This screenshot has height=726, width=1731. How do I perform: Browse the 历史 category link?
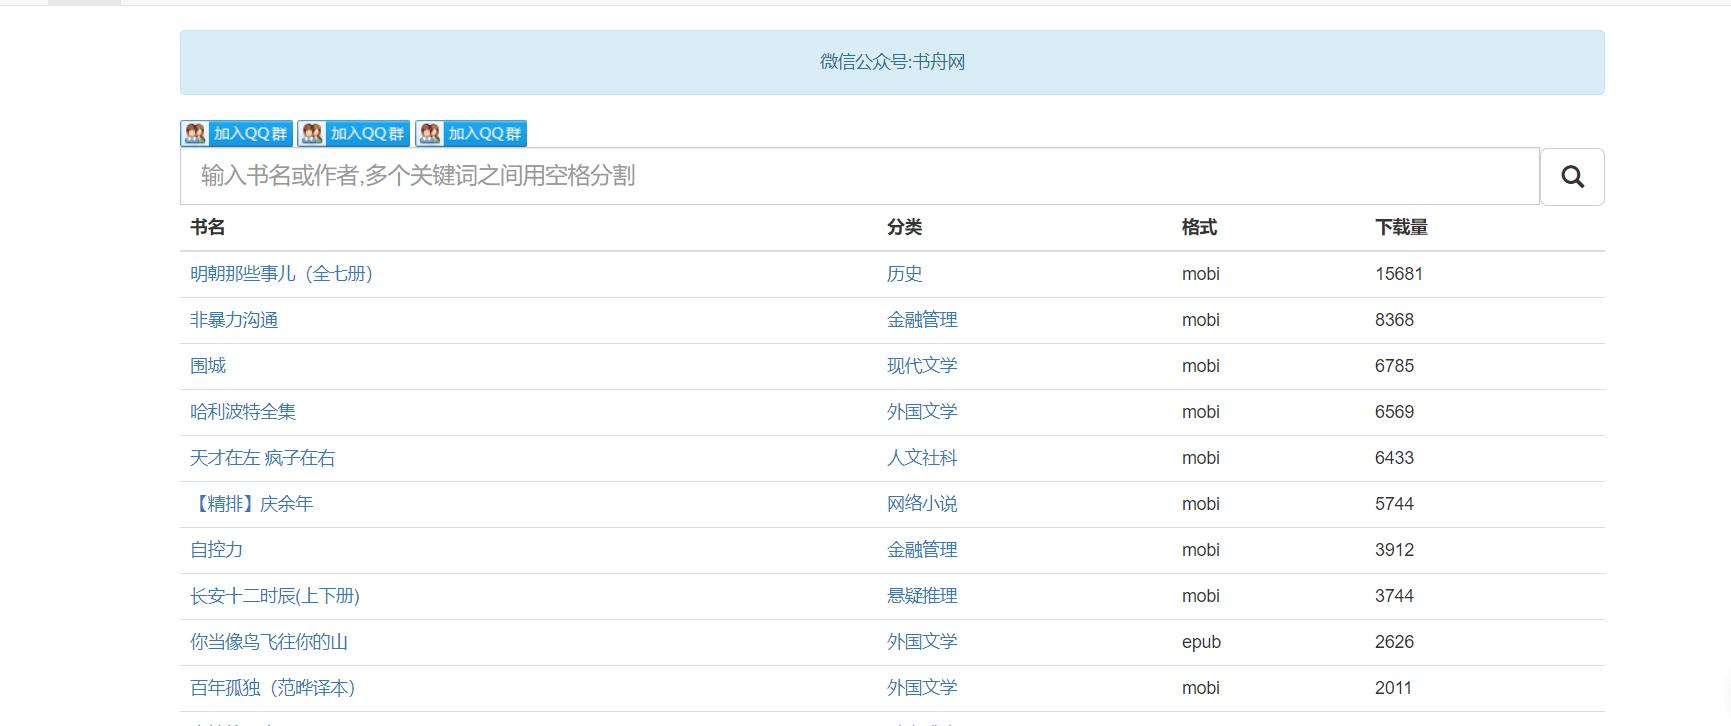pos(904,274)
